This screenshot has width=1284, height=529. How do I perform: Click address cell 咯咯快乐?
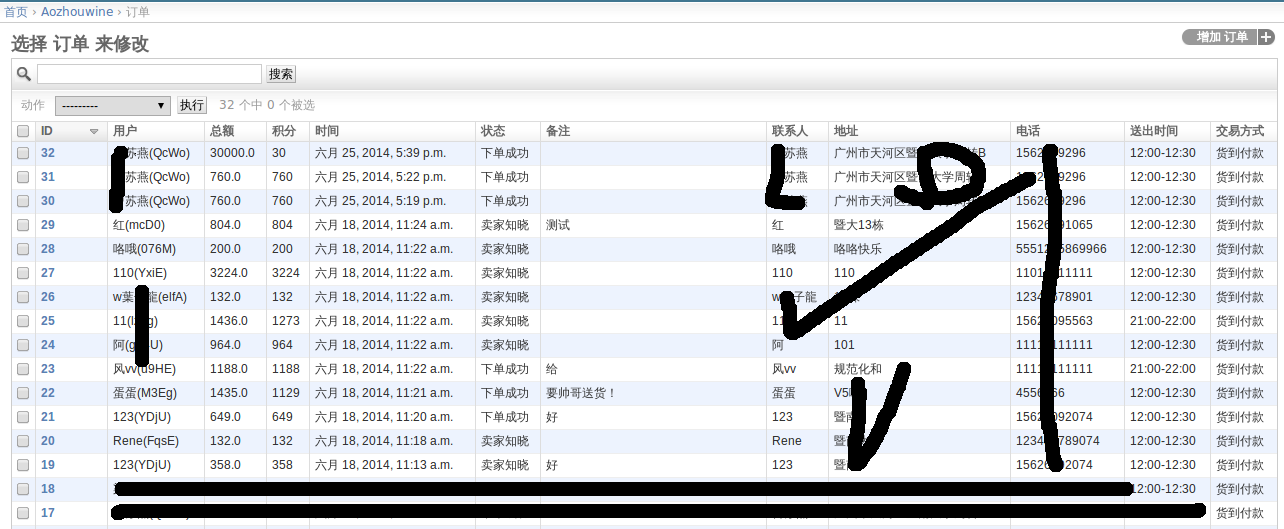(x=858, y=249)
